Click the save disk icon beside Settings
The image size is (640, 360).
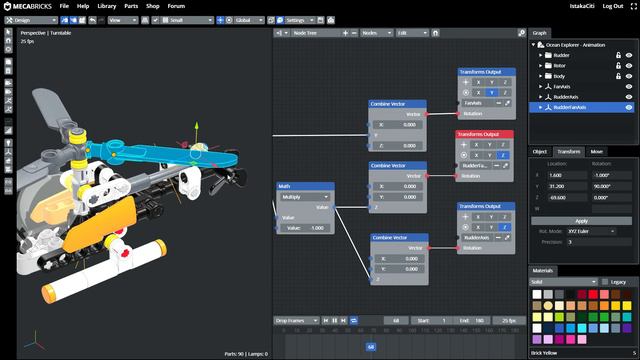click(321, 20)
